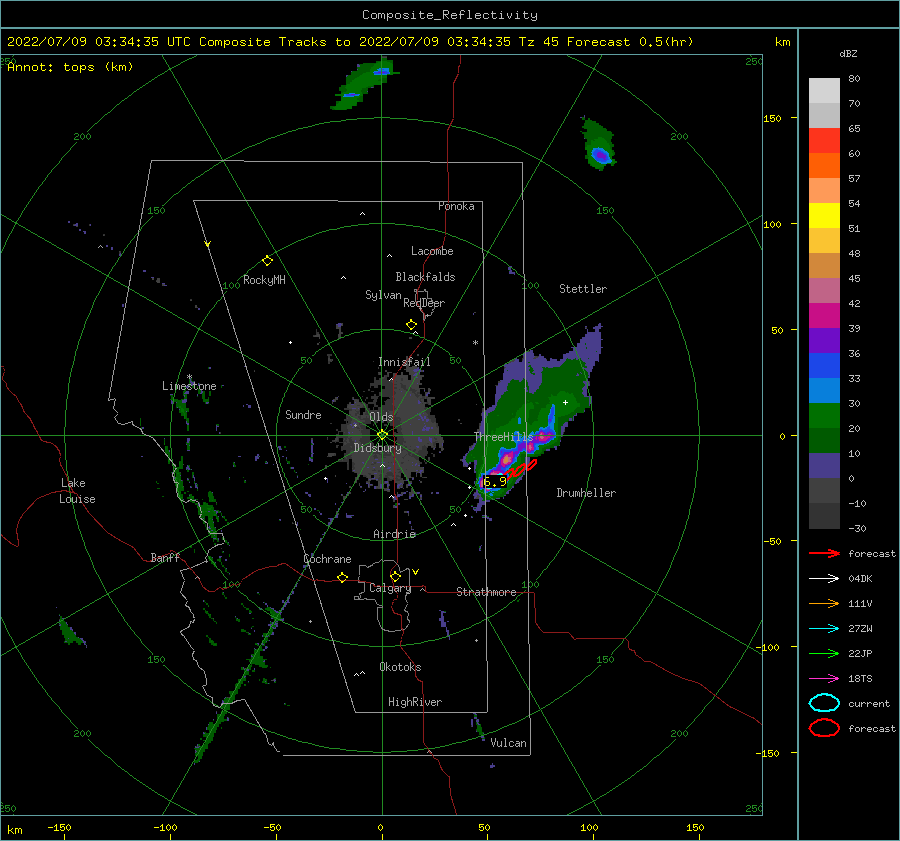Viewport: 900px width, 841px height.
Task: Click the HighRiver town label
Action: point(415,702)
